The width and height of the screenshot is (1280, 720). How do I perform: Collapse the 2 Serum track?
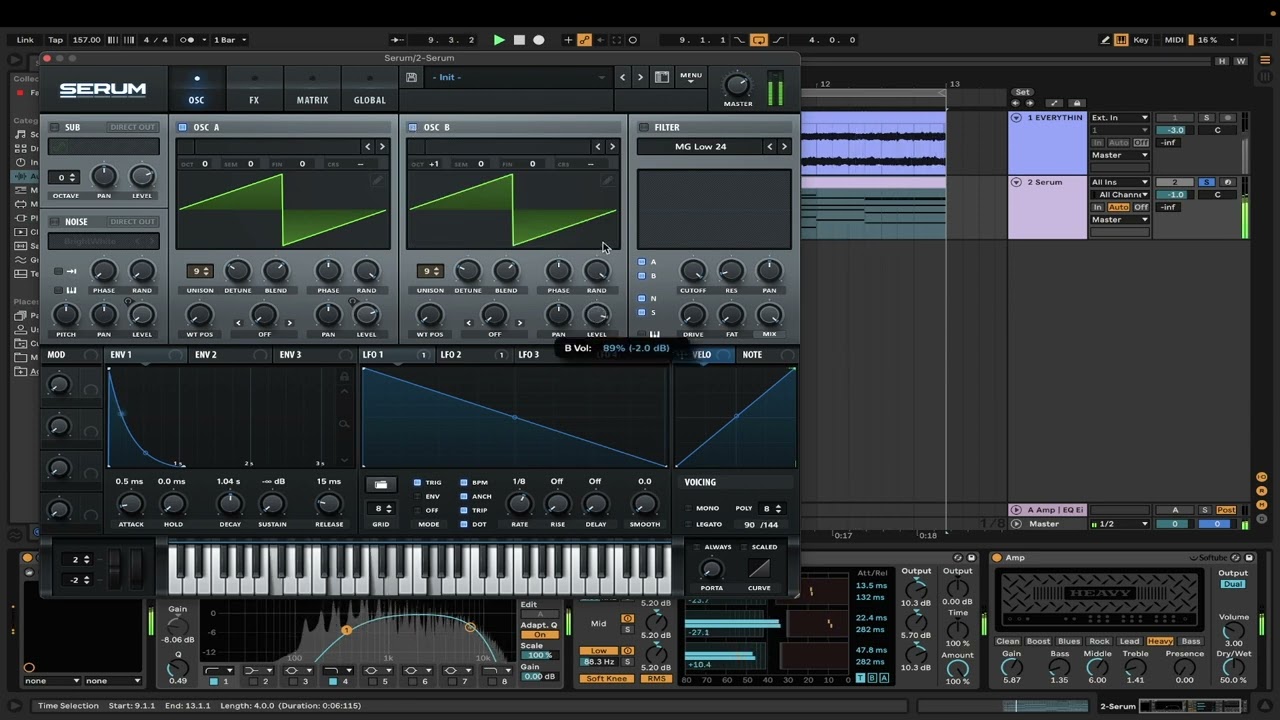[1016, 182]
